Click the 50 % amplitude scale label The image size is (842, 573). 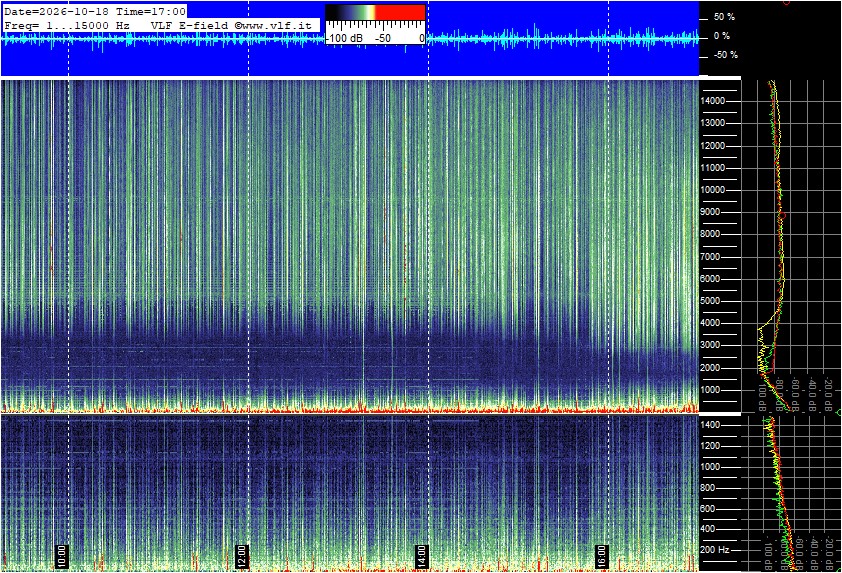tap(724, 17)
